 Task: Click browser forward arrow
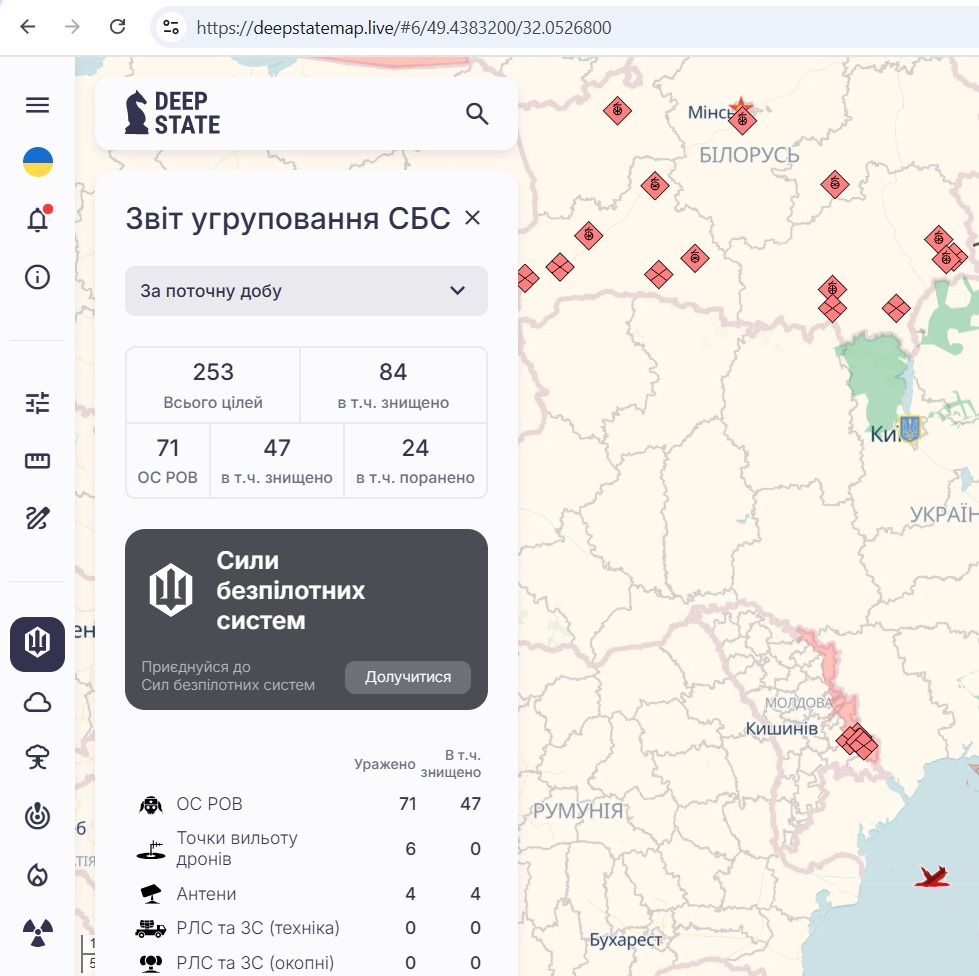click(x=72, y=27)
